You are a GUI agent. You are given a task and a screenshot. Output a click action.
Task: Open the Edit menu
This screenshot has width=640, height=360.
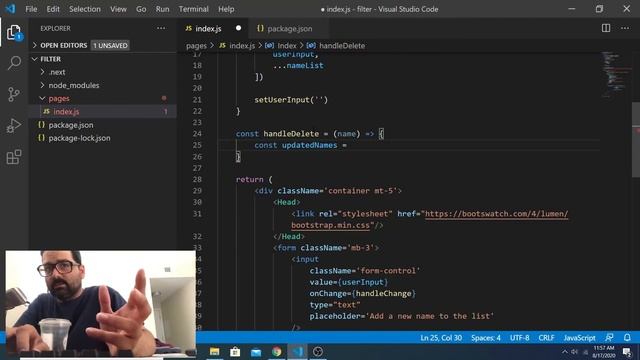click(x=53, y=9)
